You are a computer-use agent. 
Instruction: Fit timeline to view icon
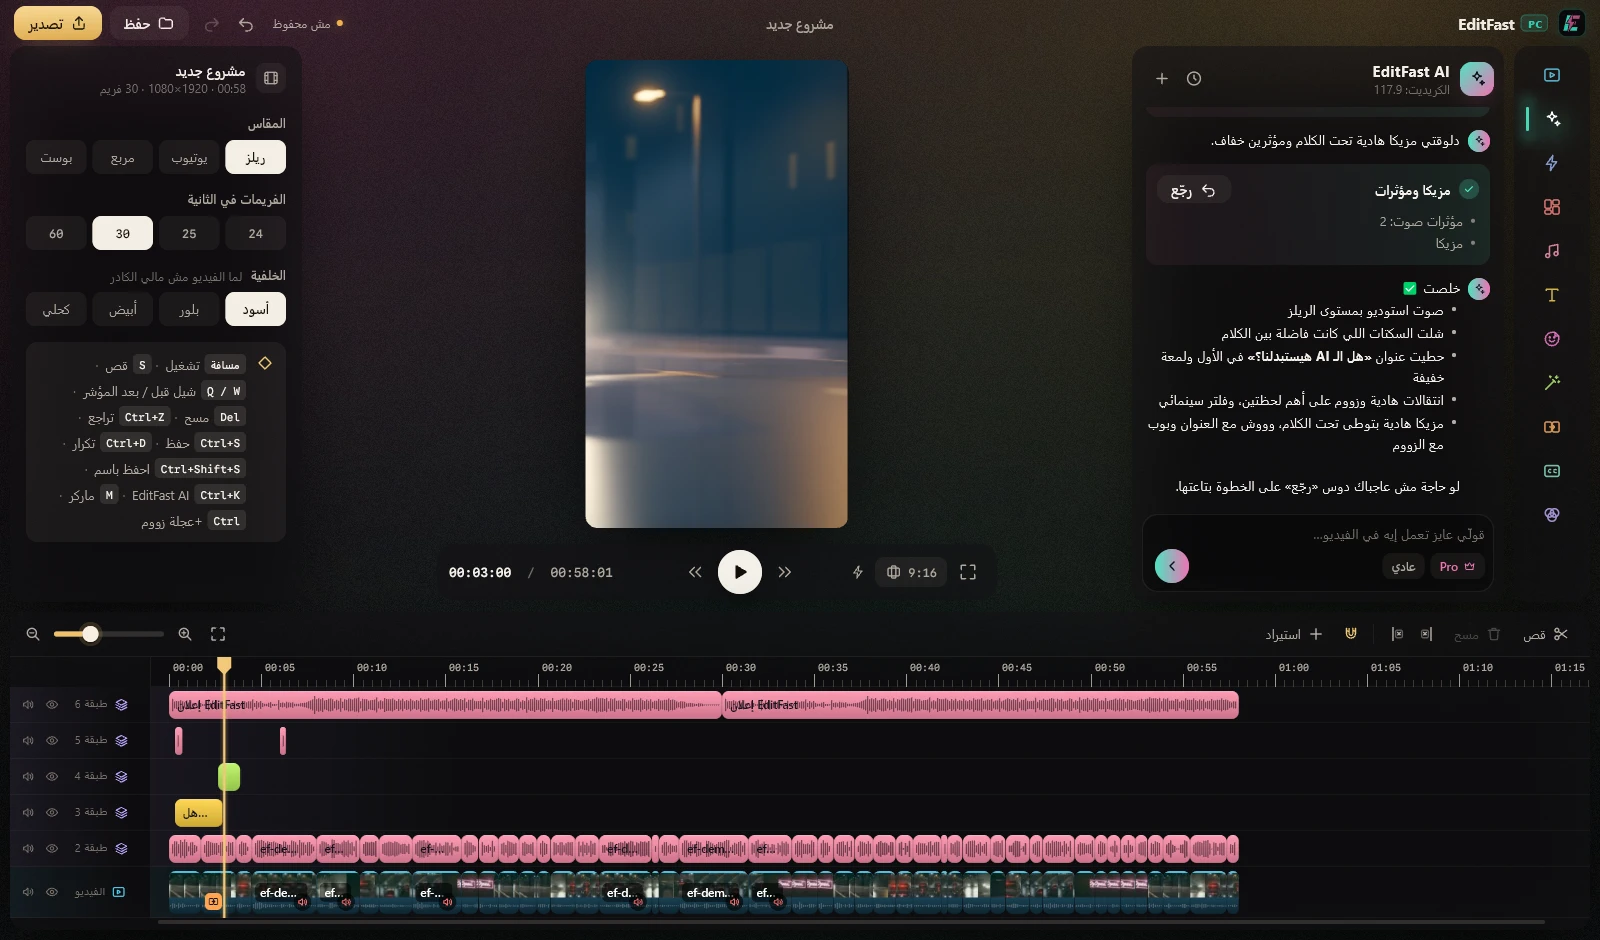coord(218,634)
